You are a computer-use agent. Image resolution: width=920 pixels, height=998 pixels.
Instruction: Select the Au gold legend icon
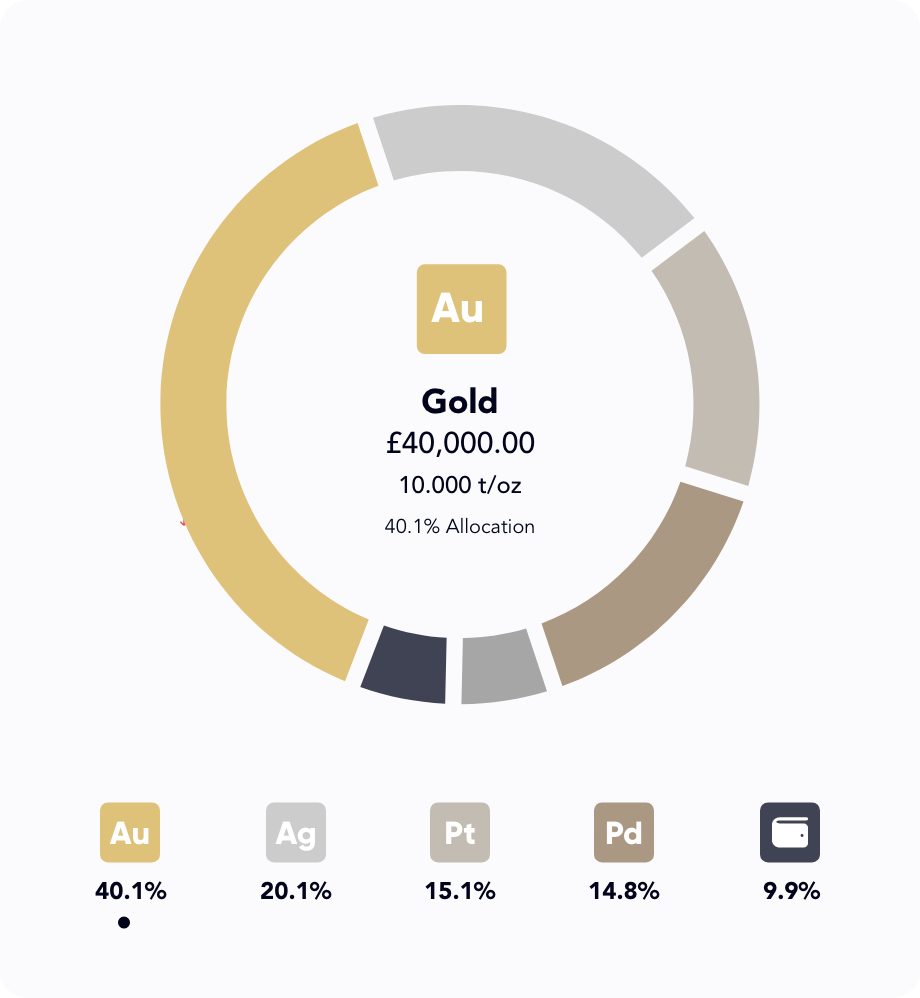click(130, 832)
